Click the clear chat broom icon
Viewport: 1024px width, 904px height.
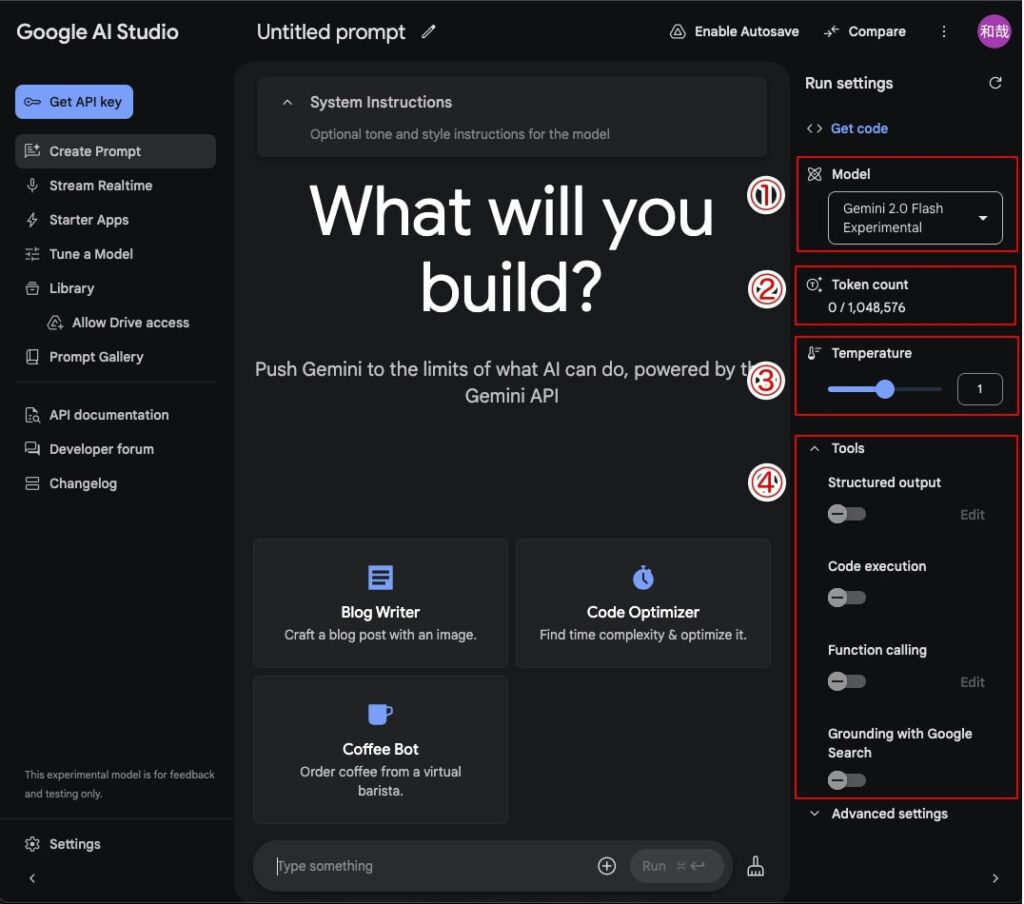point(756,866)
